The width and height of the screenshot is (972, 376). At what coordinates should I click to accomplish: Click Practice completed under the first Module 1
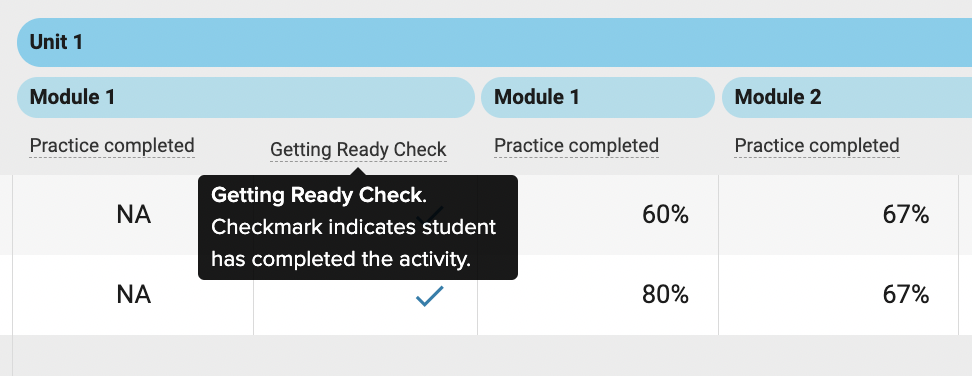112,146
